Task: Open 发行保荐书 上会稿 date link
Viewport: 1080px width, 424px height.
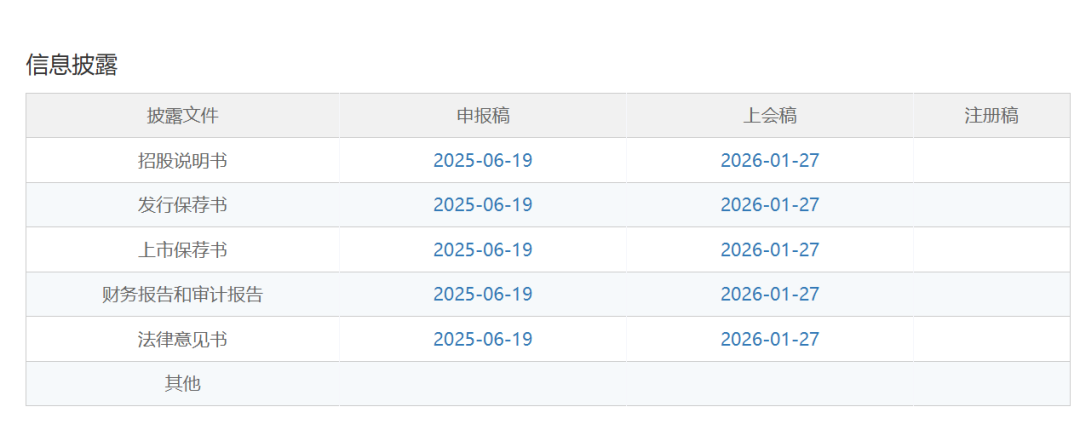Action: pyautogui.click(x=770, y=205)
